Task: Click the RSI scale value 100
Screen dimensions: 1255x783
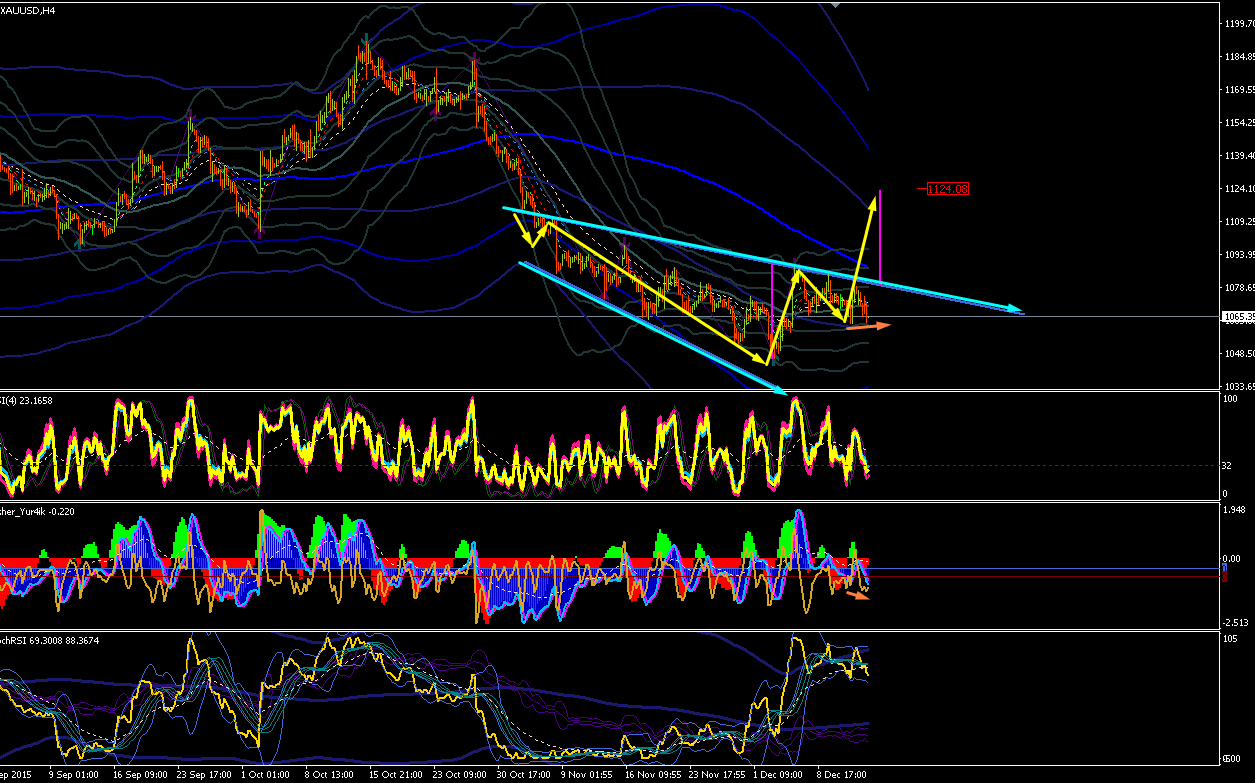Action: [x=1232, y=399]
